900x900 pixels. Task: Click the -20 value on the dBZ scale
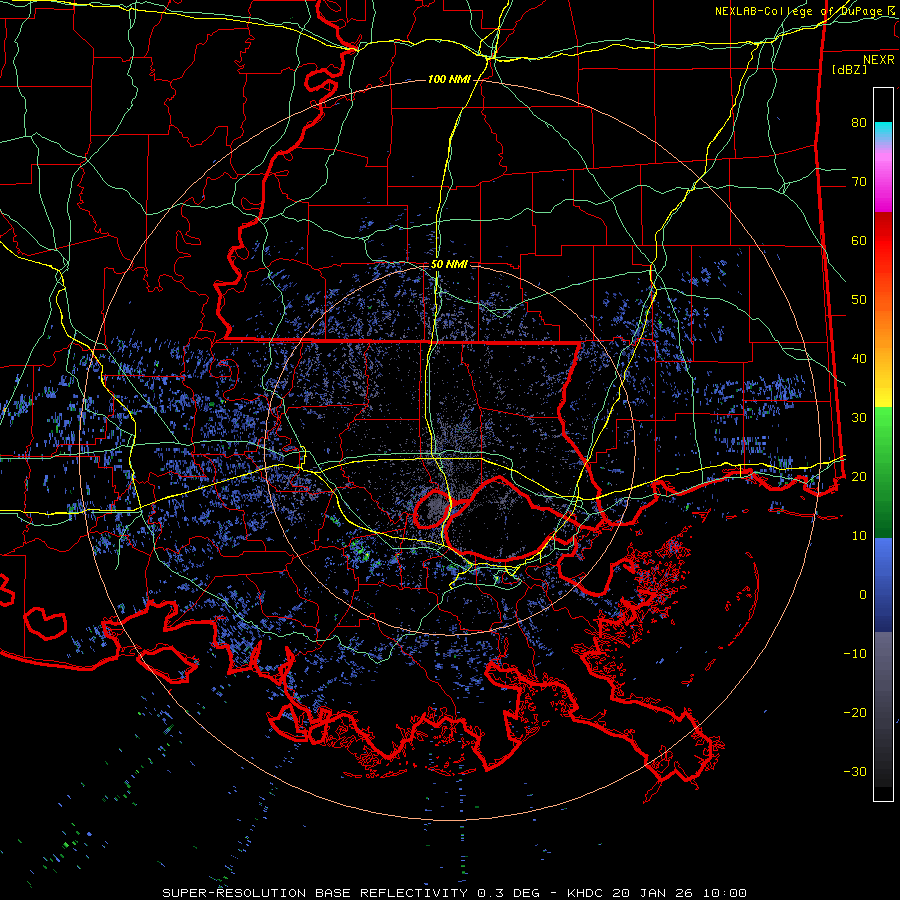pos(855,712)
